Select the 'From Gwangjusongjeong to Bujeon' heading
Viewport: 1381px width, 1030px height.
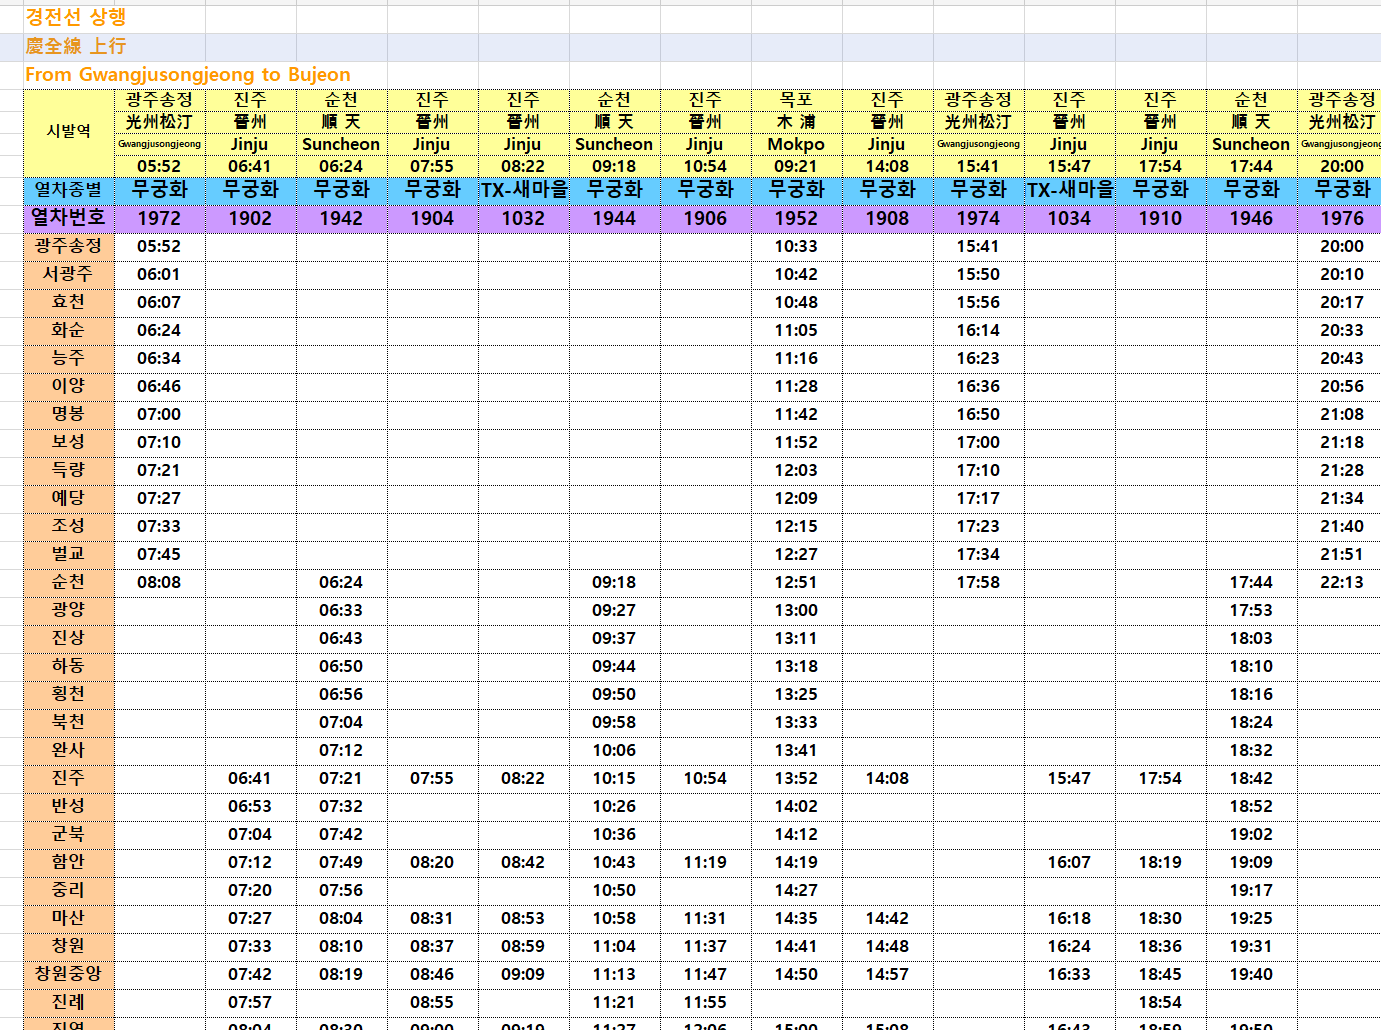[x=188, y=75]
